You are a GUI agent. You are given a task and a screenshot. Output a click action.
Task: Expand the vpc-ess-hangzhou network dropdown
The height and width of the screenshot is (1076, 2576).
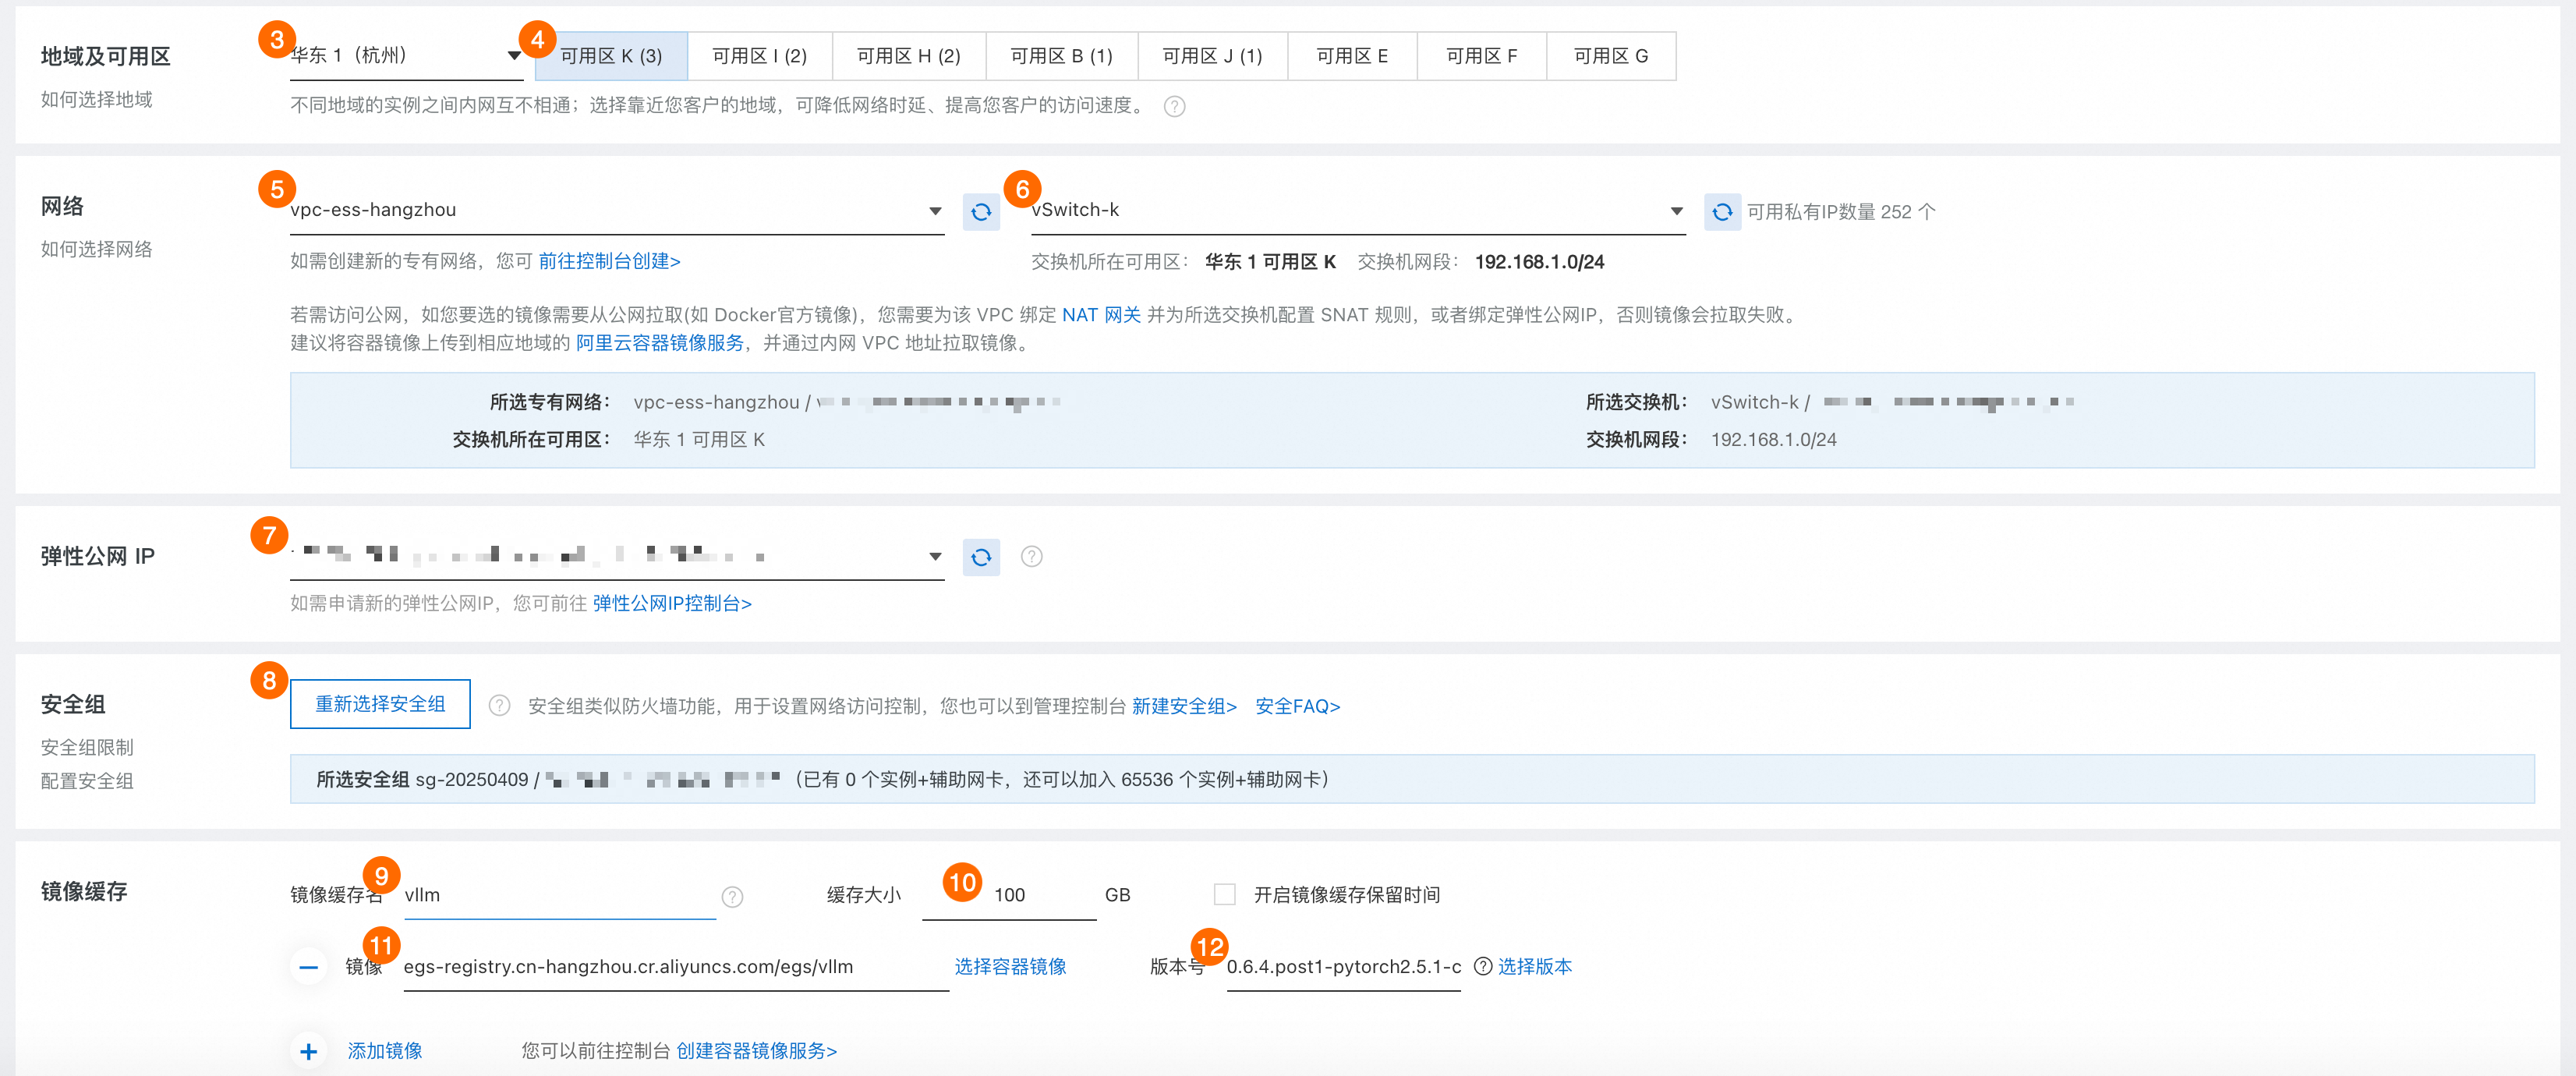[x=617, y=211]
